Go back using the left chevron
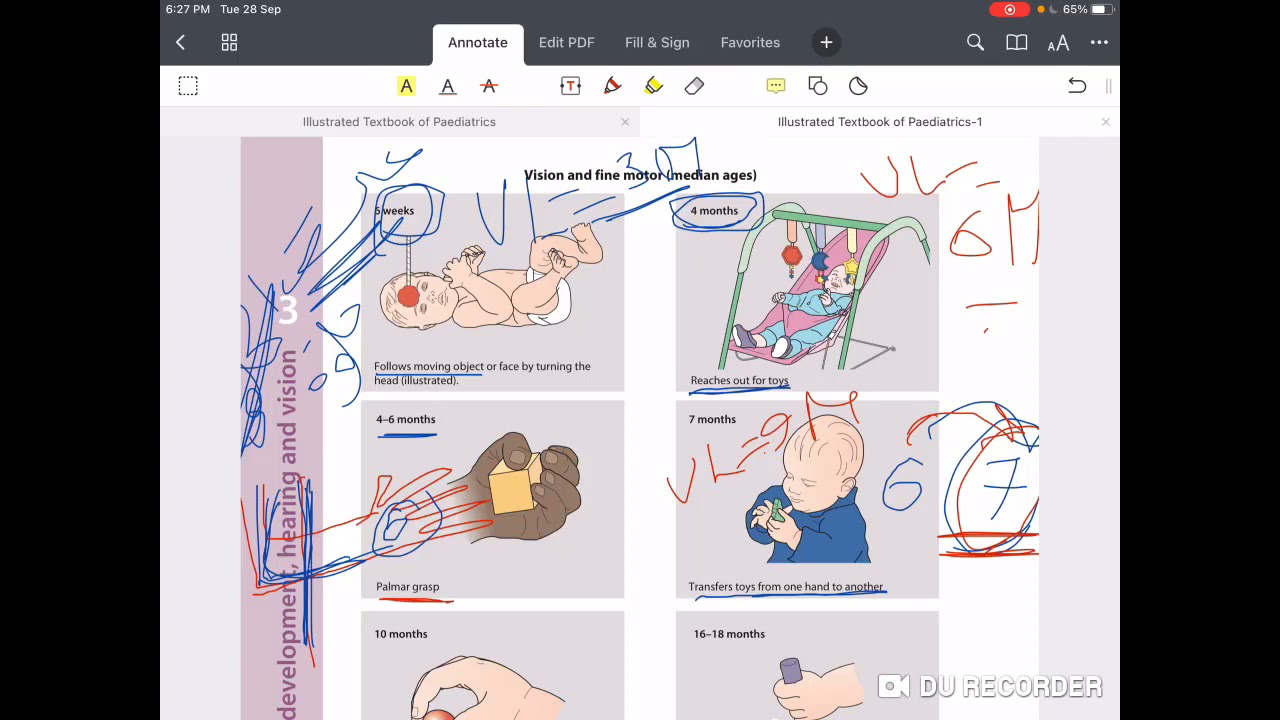Screen dimensions: 1280x720 pyautogui.click(x=180, y=42)
